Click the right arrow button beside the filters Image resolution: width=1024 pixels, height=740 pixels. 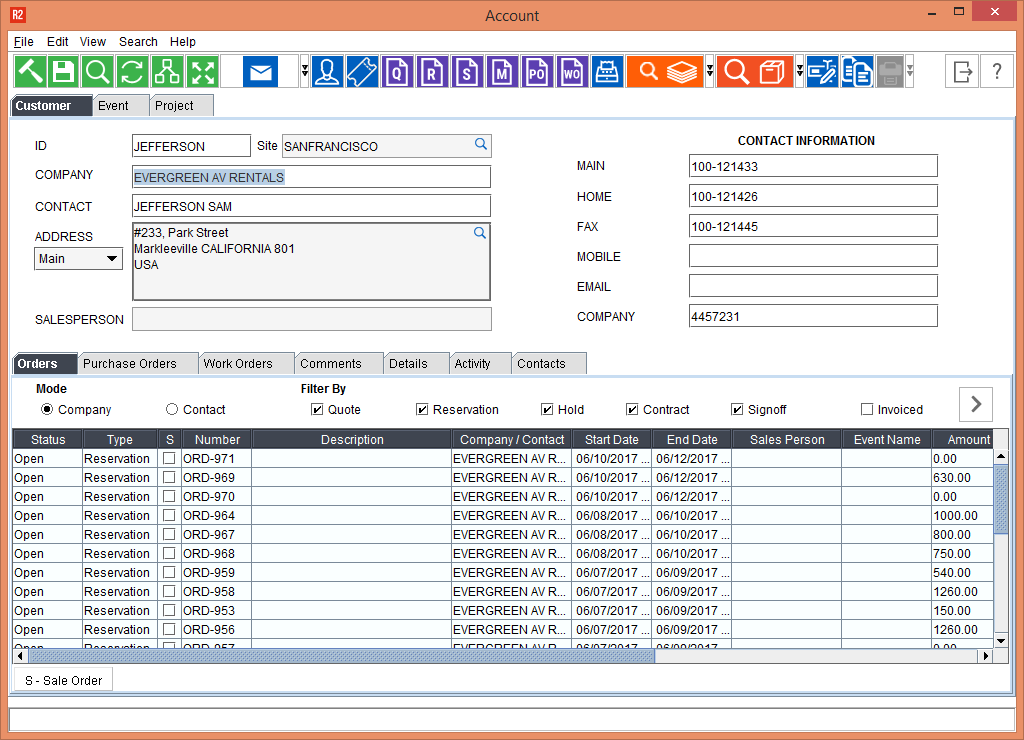(975, 404)
